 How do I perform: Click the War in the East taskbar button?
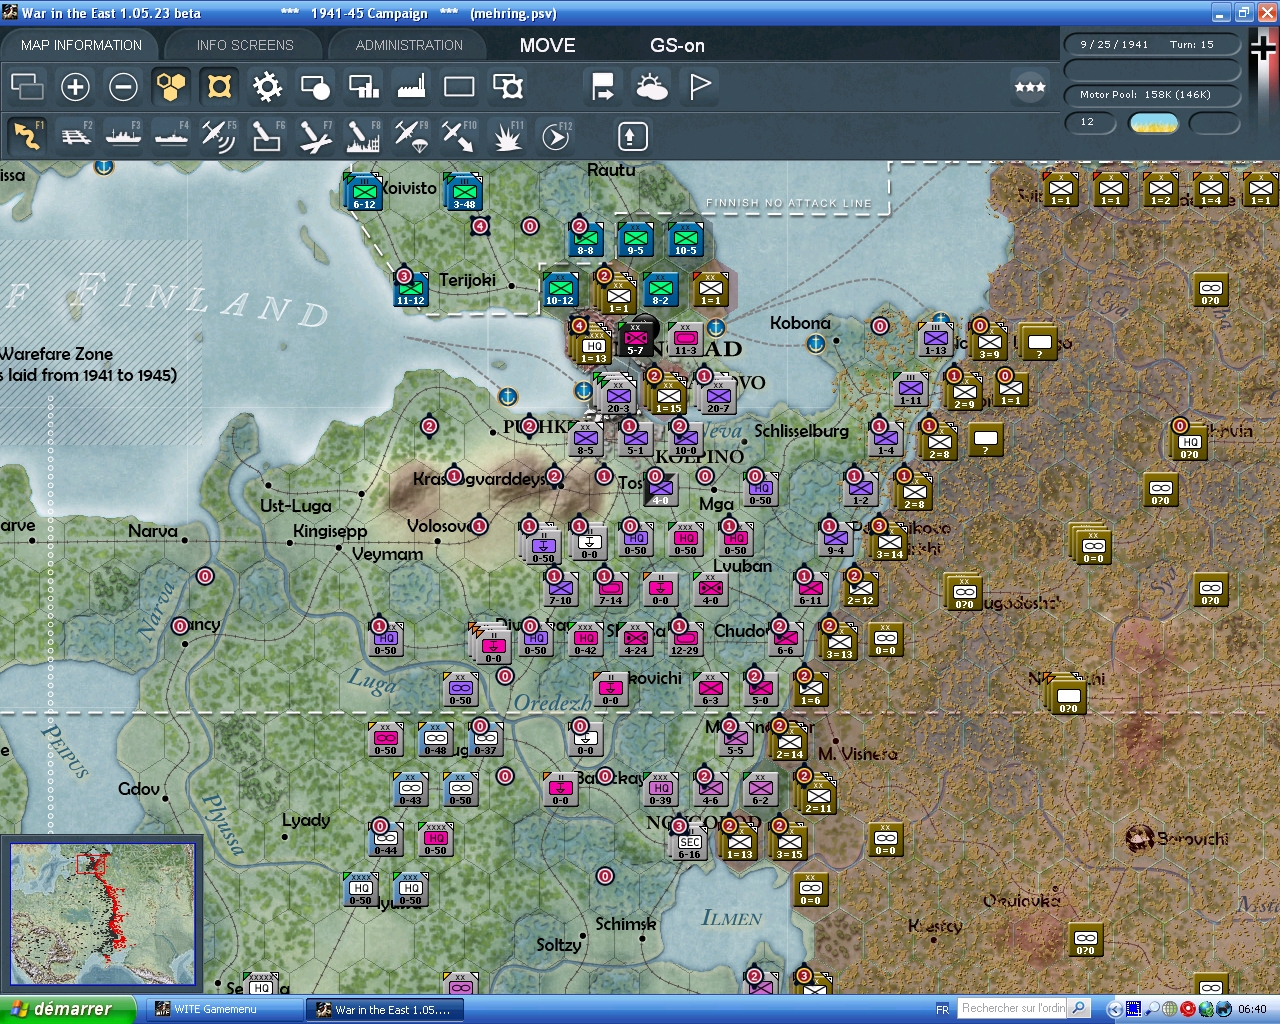[385, 1010]
